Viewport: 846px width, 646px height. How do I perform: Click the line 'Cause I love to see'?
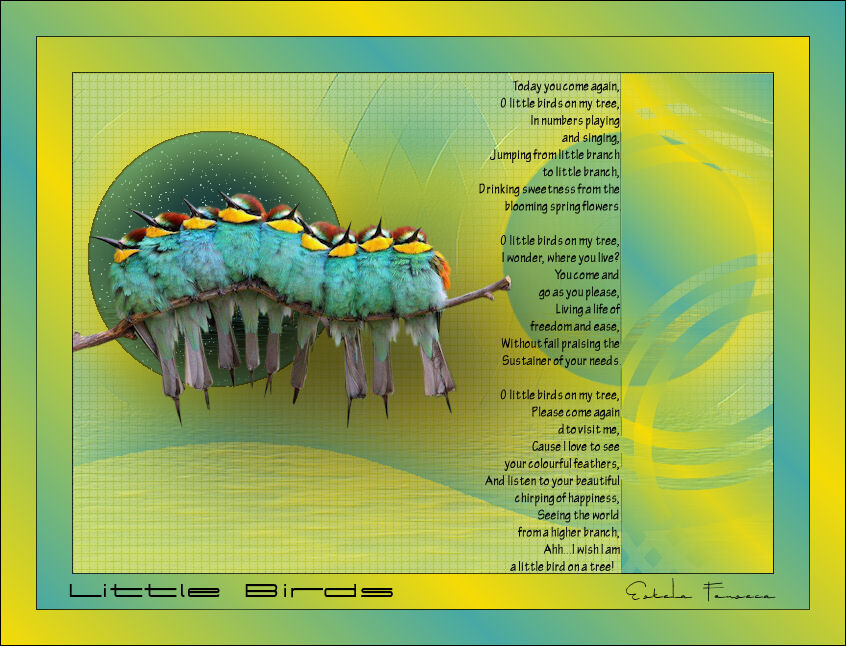pyautogui.click(x=576, y=446)
